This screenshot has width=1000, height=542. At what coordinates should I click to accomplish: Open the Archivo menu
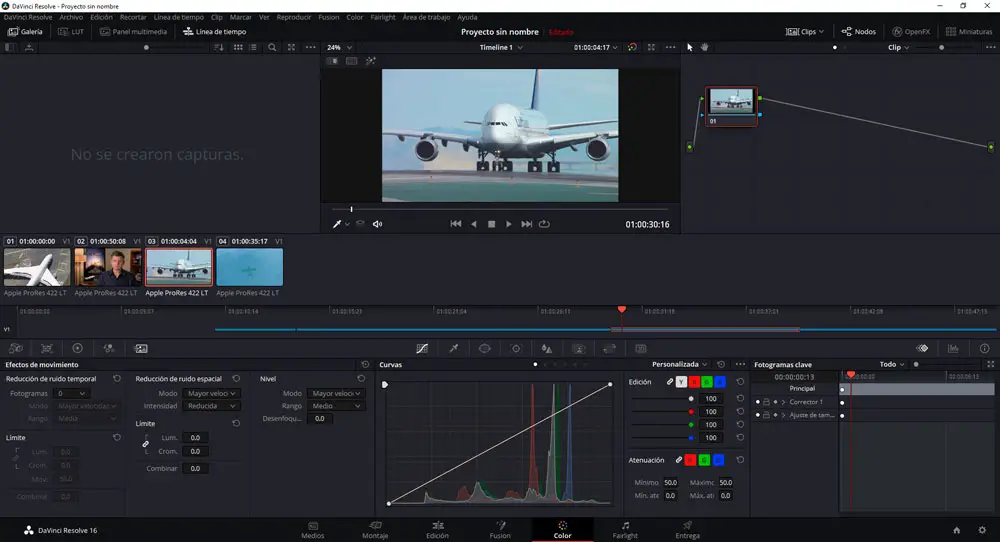pos(71,17)
